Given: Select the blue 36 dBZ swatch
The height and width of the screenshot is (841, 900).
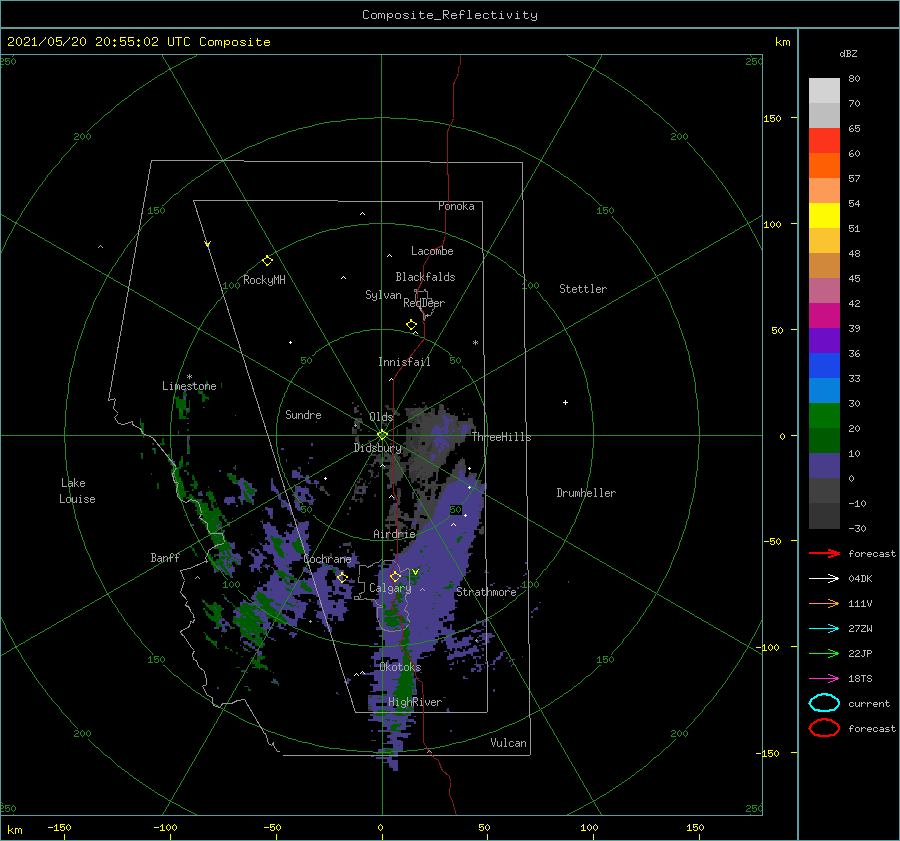Looking at the screenshot, I should click(x=824, y=366).
